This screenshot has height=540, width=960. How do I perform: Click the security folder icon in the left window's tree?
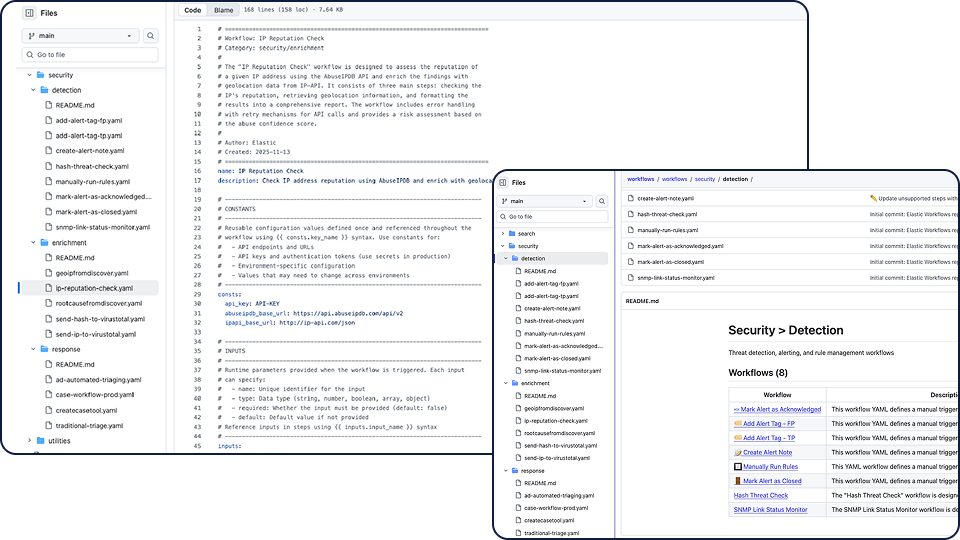(x=40, y=75)
